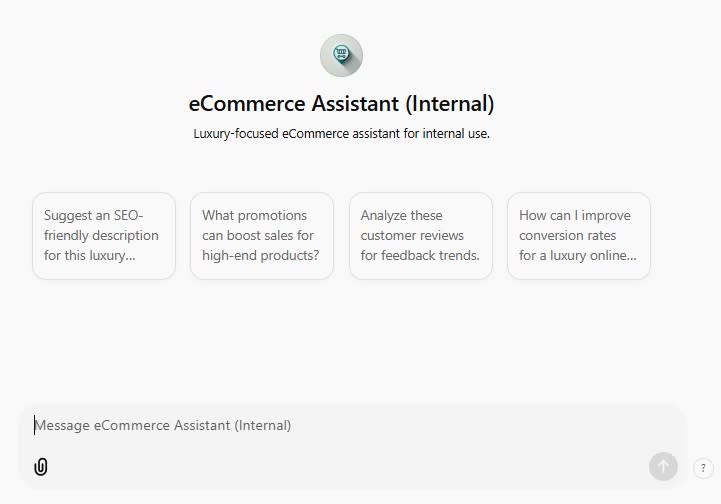Screen dimensions: 721x504
Task: Click the send message arrow button
Action: click(663, 466)
